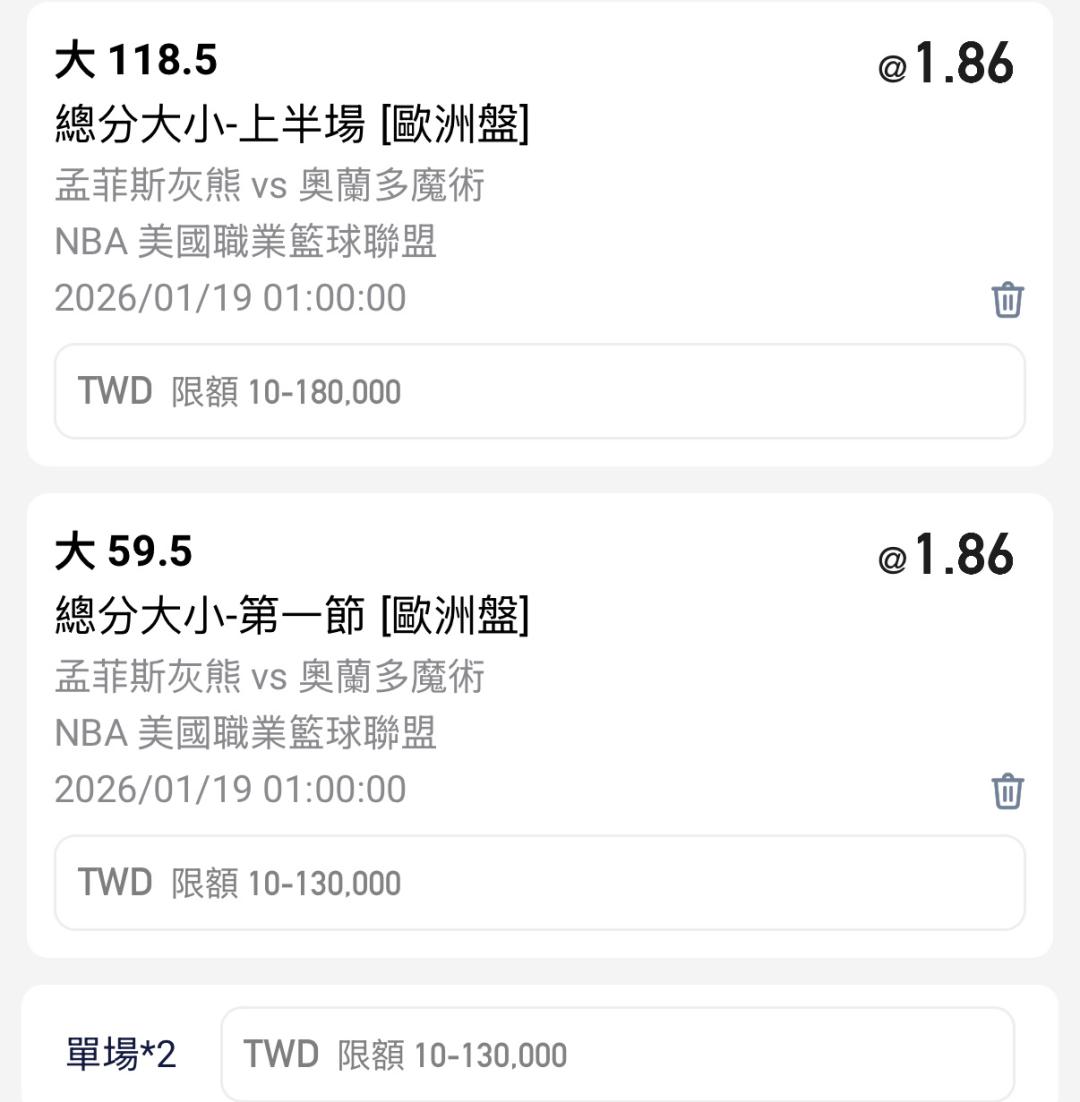Image resolution: width=1080 pixels, height=1102 pixels.
Task: Focus stake field with limit 10-180,000
Action: pos(540,391)
